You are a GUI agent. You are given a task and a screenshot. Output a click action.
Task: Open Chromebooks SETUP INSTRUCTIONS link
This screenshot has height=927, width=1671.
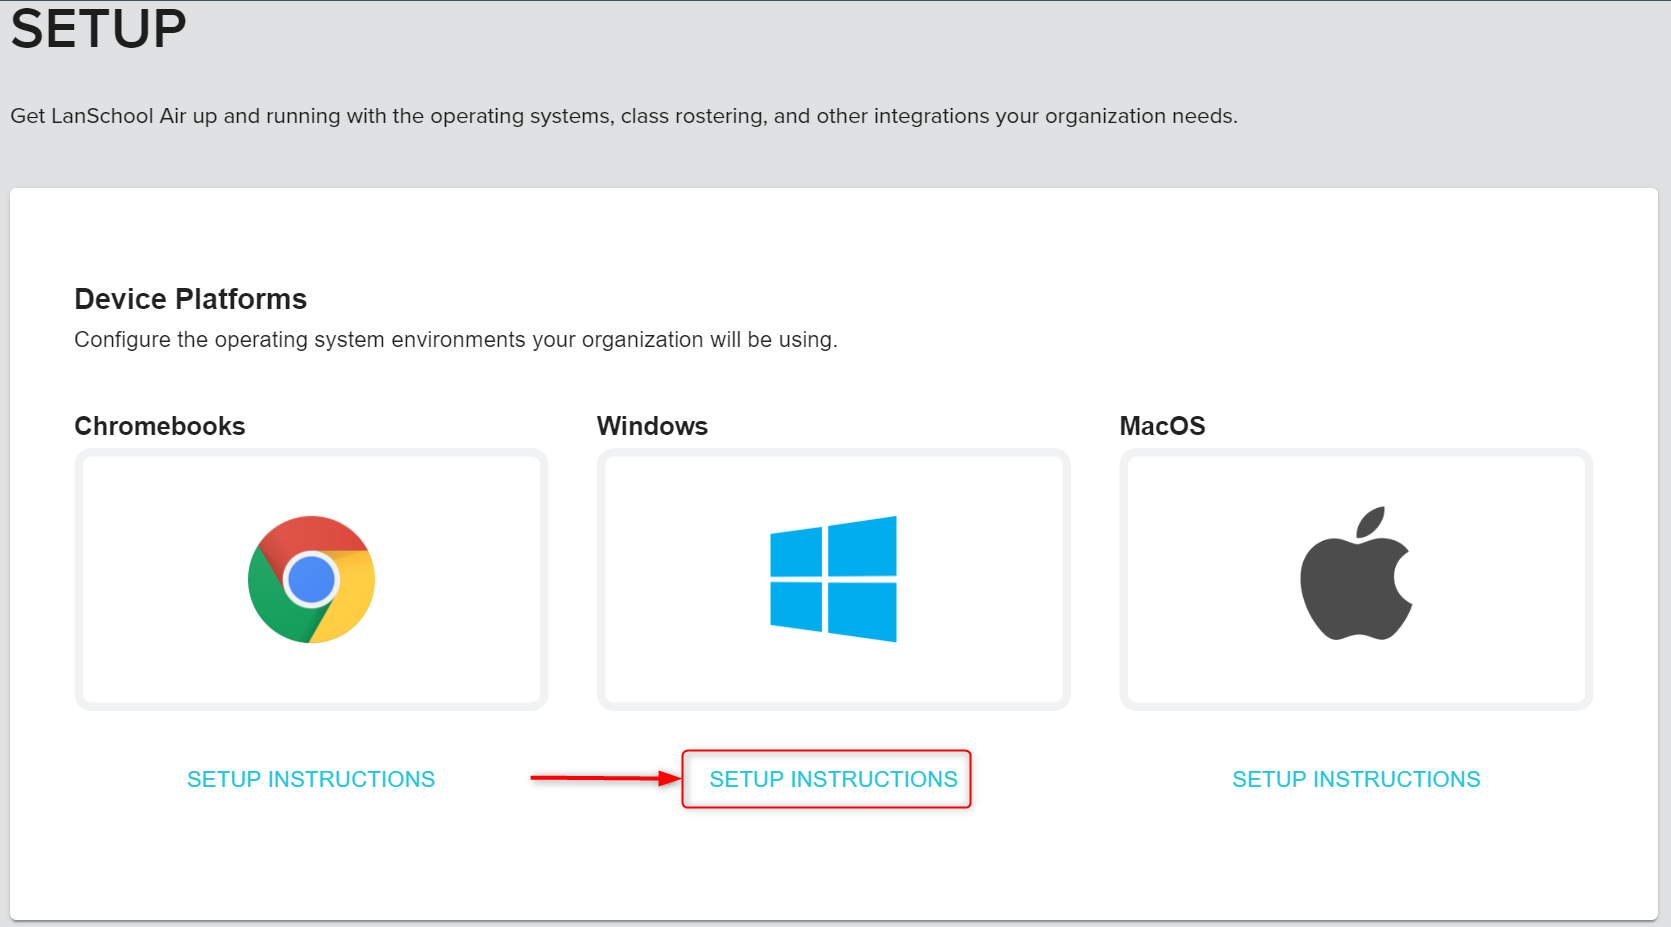311,779
